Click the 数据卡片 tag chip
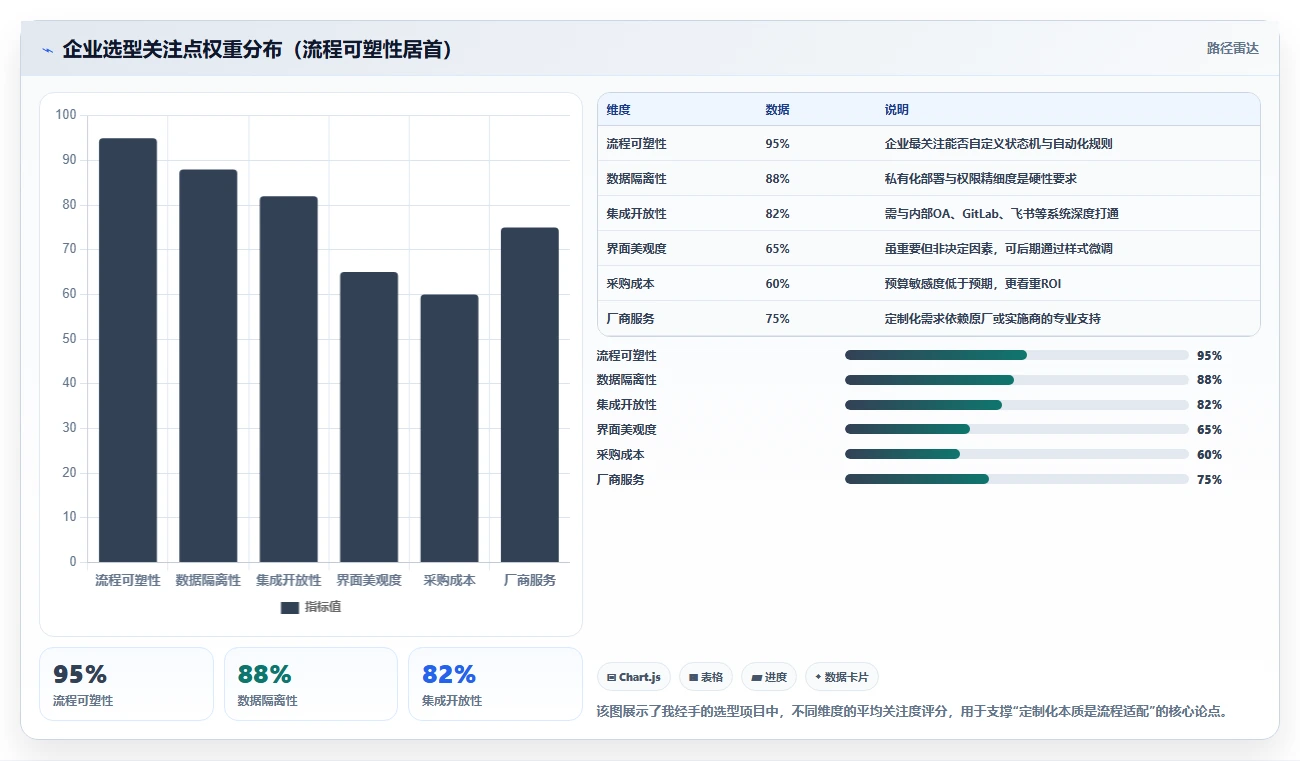The width and height of the screenshot is (1300, 761). [842, 677]
